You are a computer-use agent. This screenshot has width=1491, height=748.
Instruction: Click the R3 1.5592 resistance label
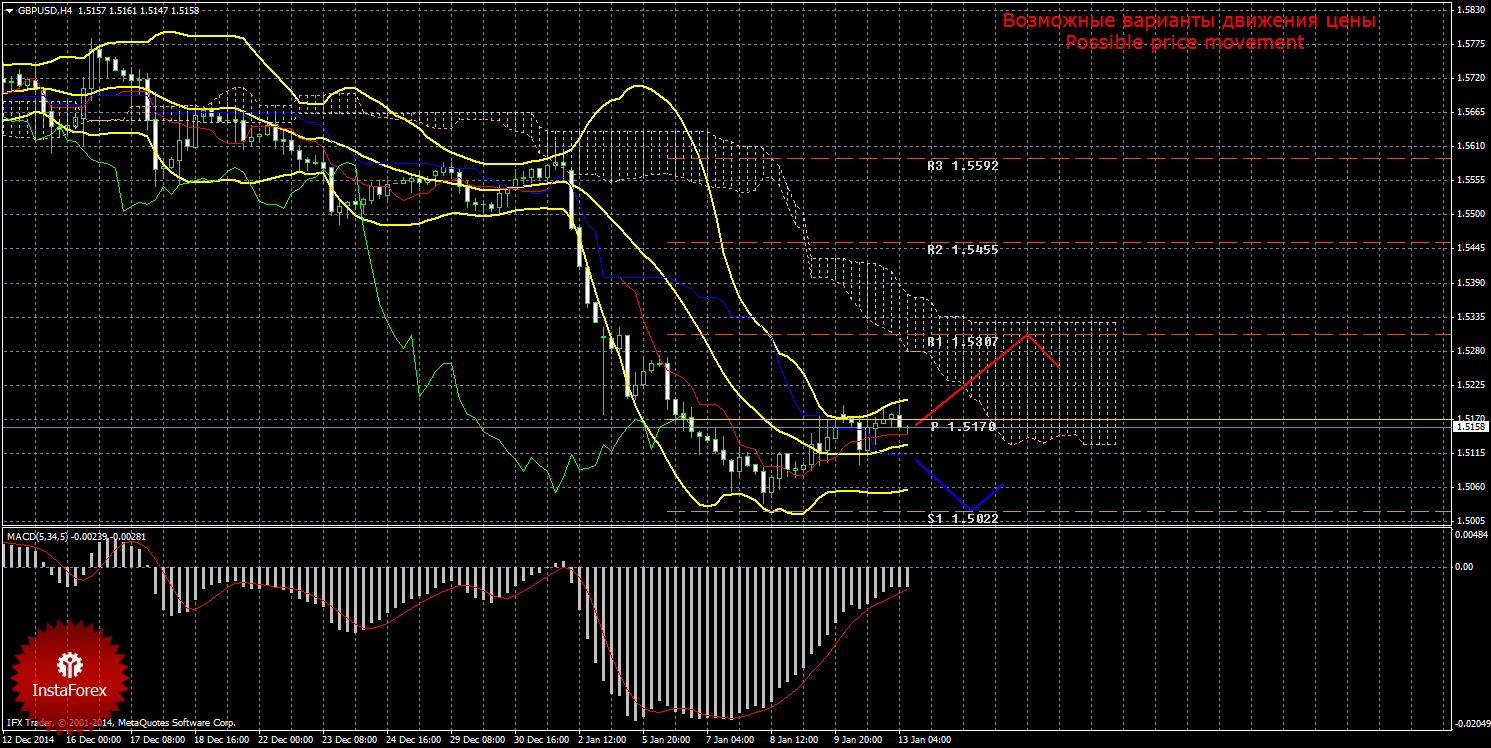[962, 166]
